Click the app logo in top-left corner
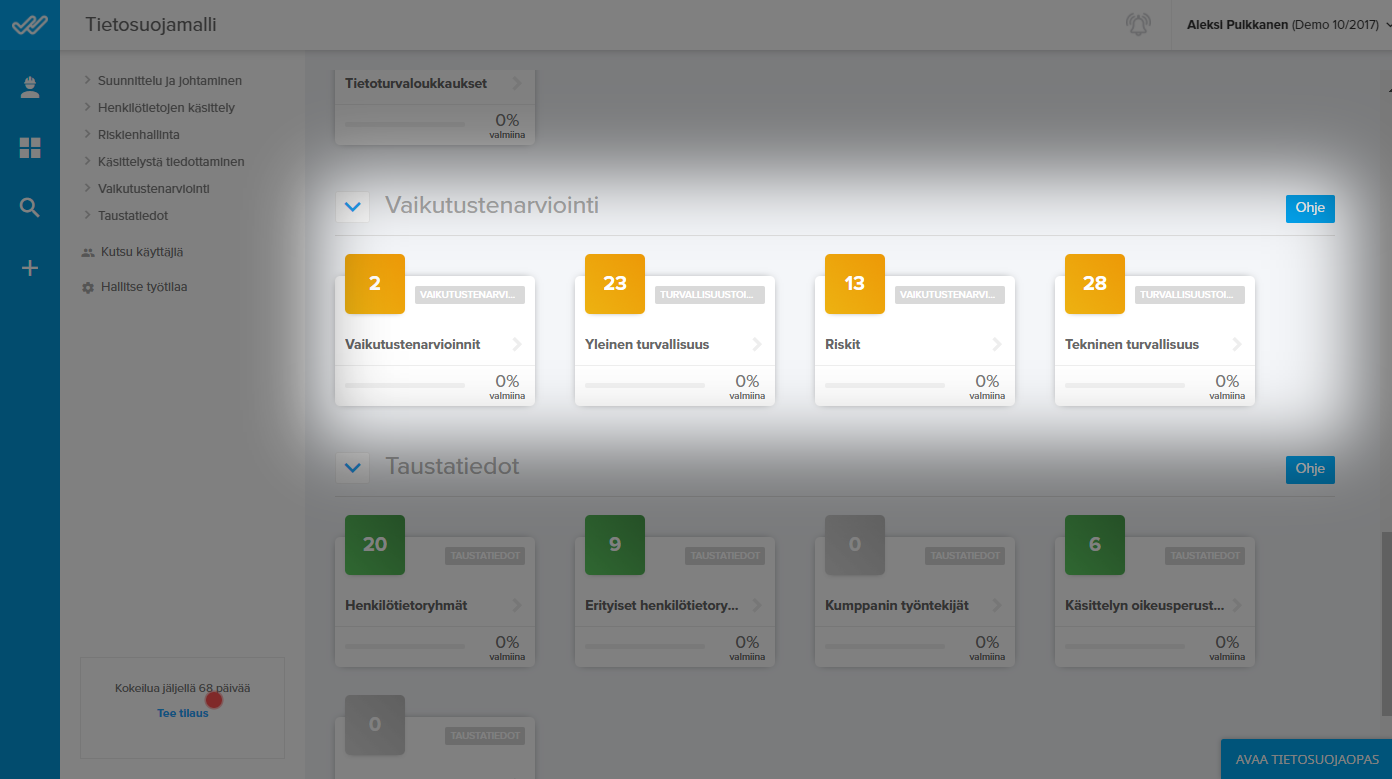The image size is (1392, 779). click(x=30, y=25)
